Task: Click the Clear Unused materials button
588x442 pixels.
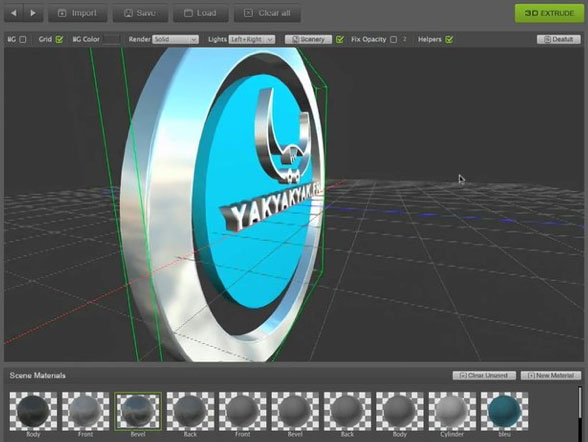Action: 484,375
